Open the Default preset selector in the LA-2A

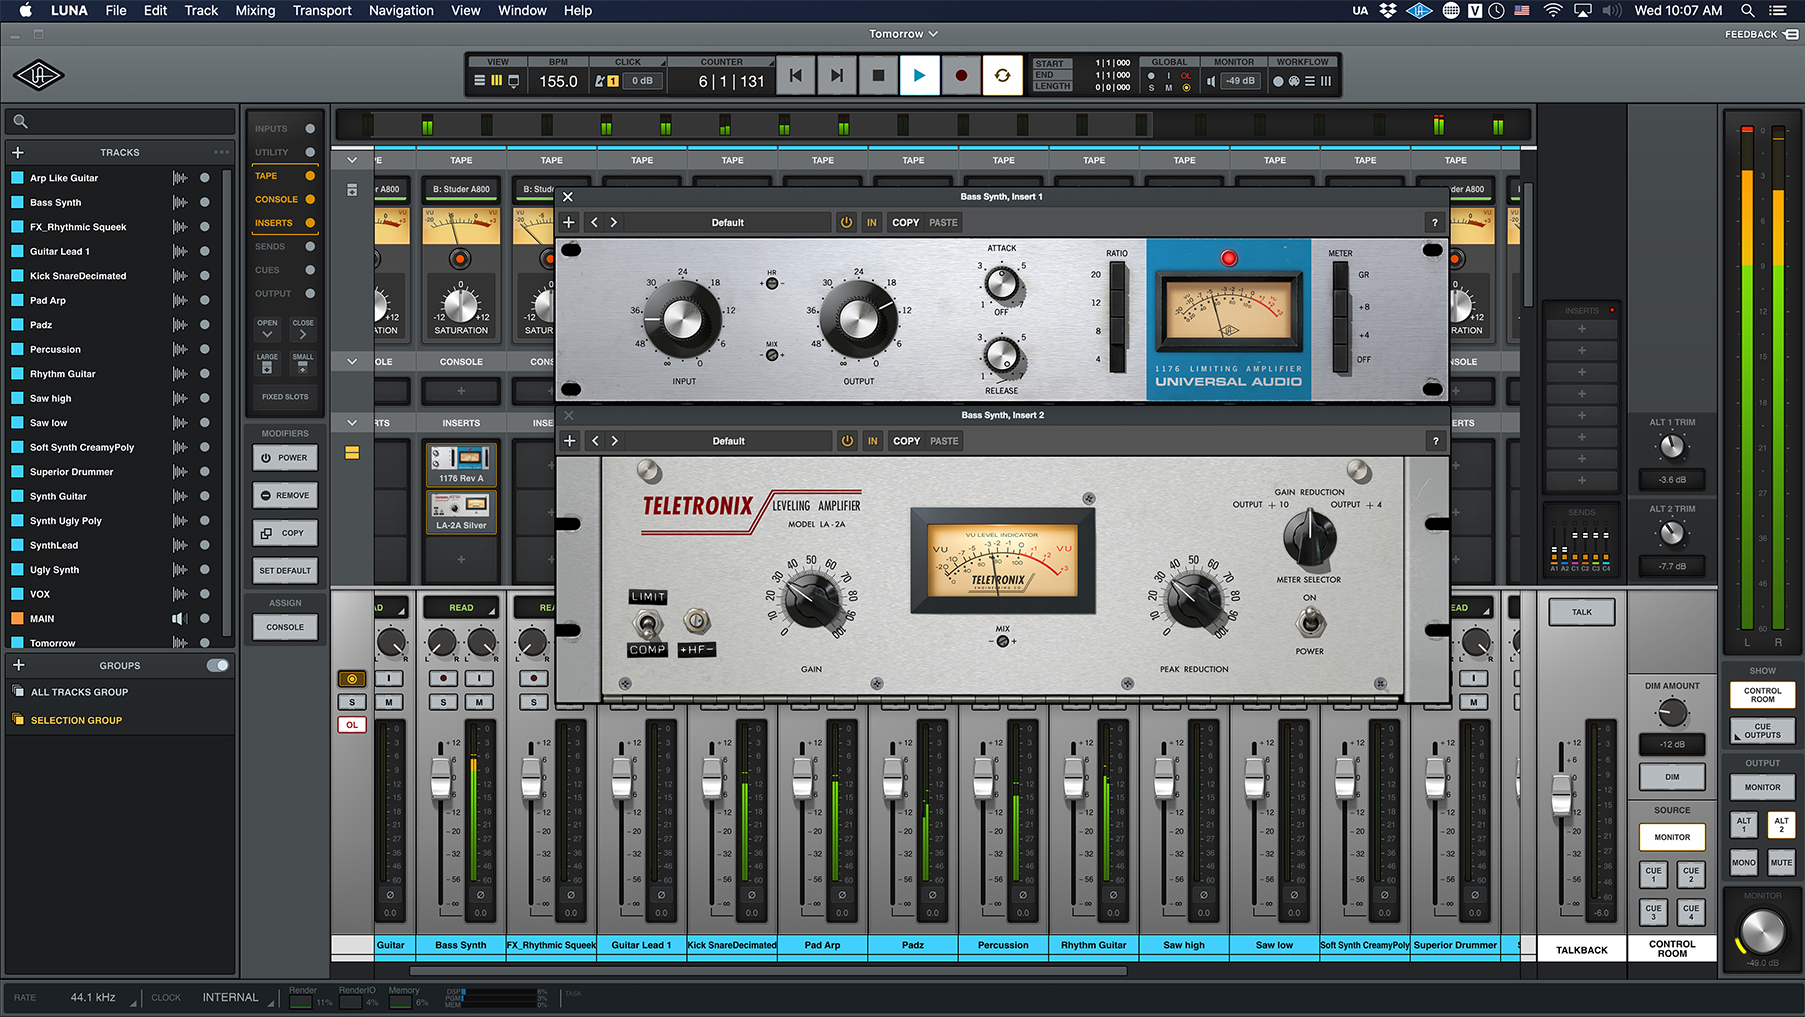coord(728,440)
